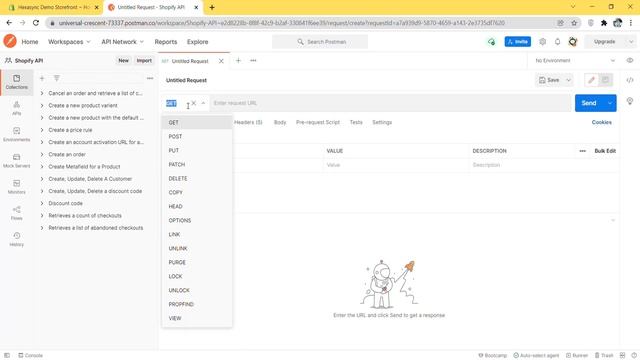
Task: Click the filter collections icon
Action: tap(57, 78)
